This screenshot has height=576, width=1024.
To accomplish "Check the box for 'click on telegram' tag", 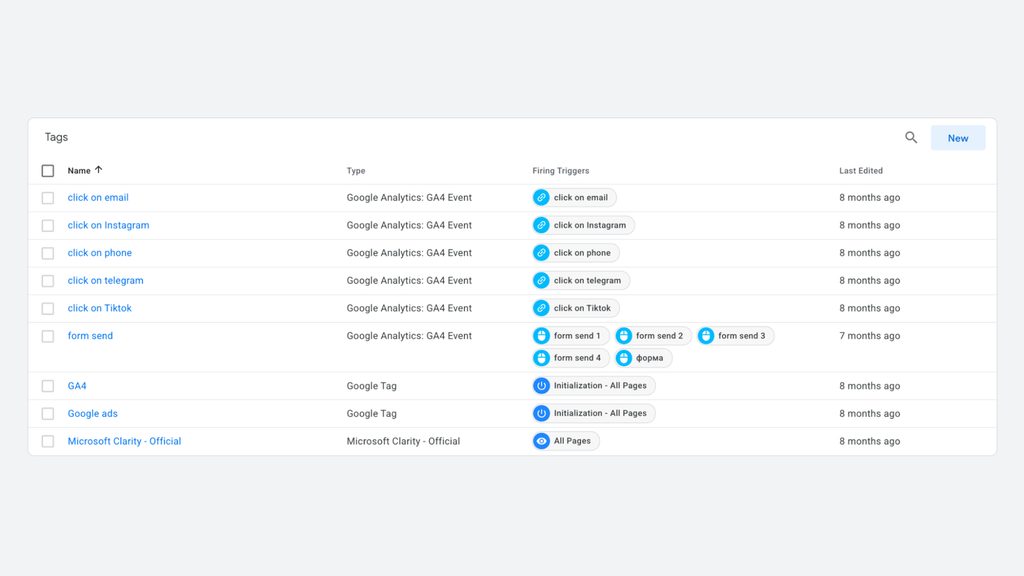I will tap(48, 281).
